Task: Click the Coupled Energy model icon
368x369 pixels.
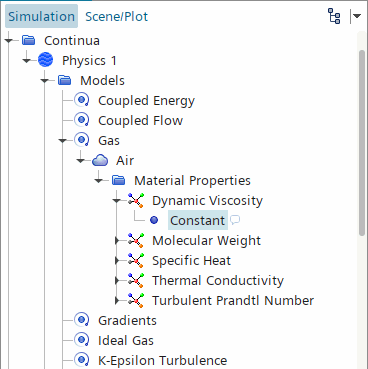Action: pos(82,100)
